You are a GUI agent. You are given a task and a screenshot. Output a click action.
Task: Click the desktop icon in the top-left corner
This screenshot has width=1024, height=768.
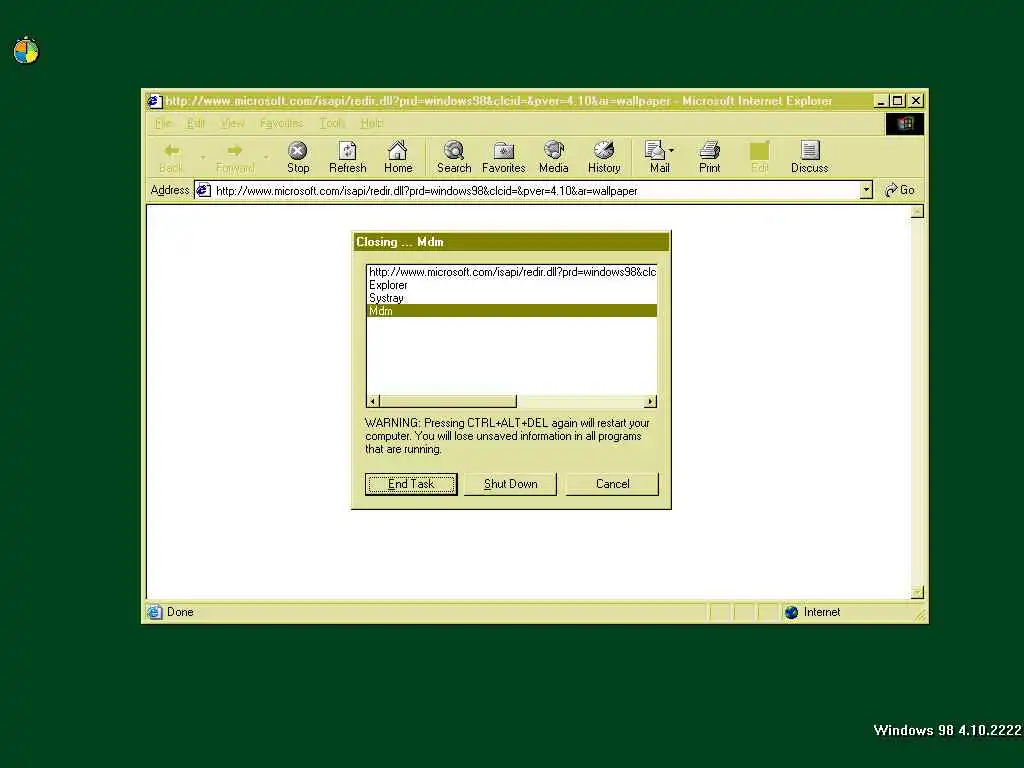tap(26, 51)
